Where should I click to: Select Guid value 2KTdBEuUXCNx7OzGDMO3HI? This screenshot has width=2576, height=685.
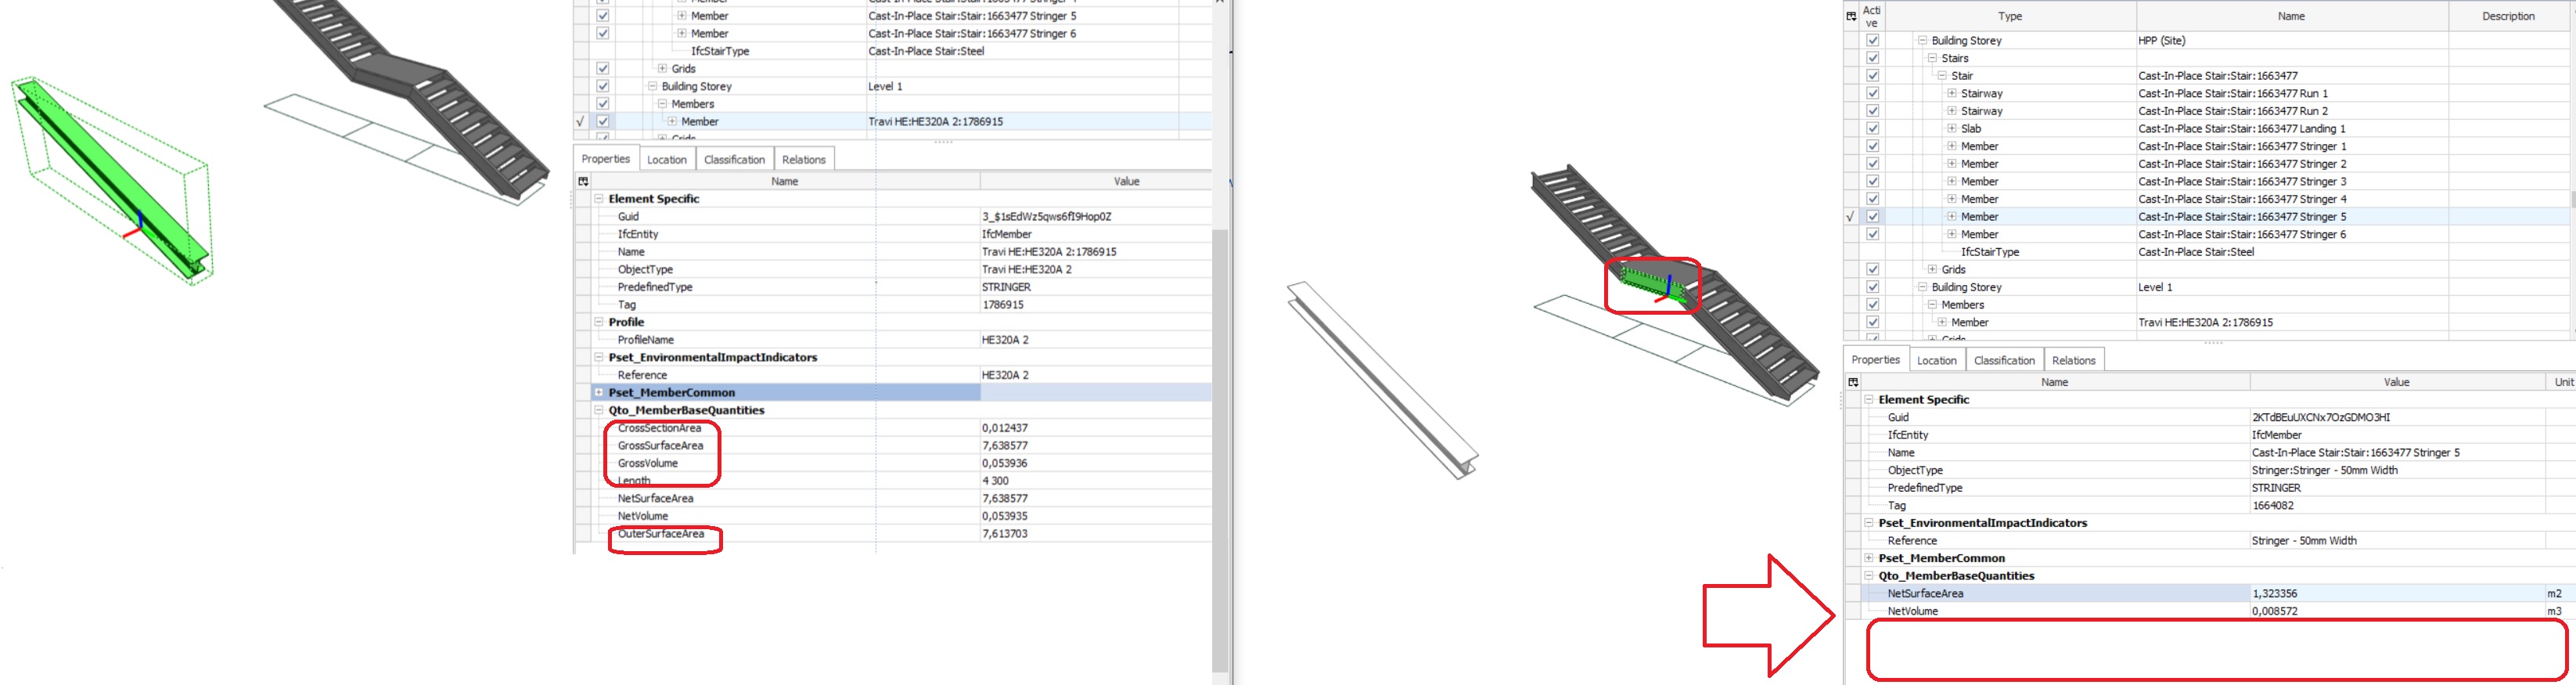pos(2321,417)
